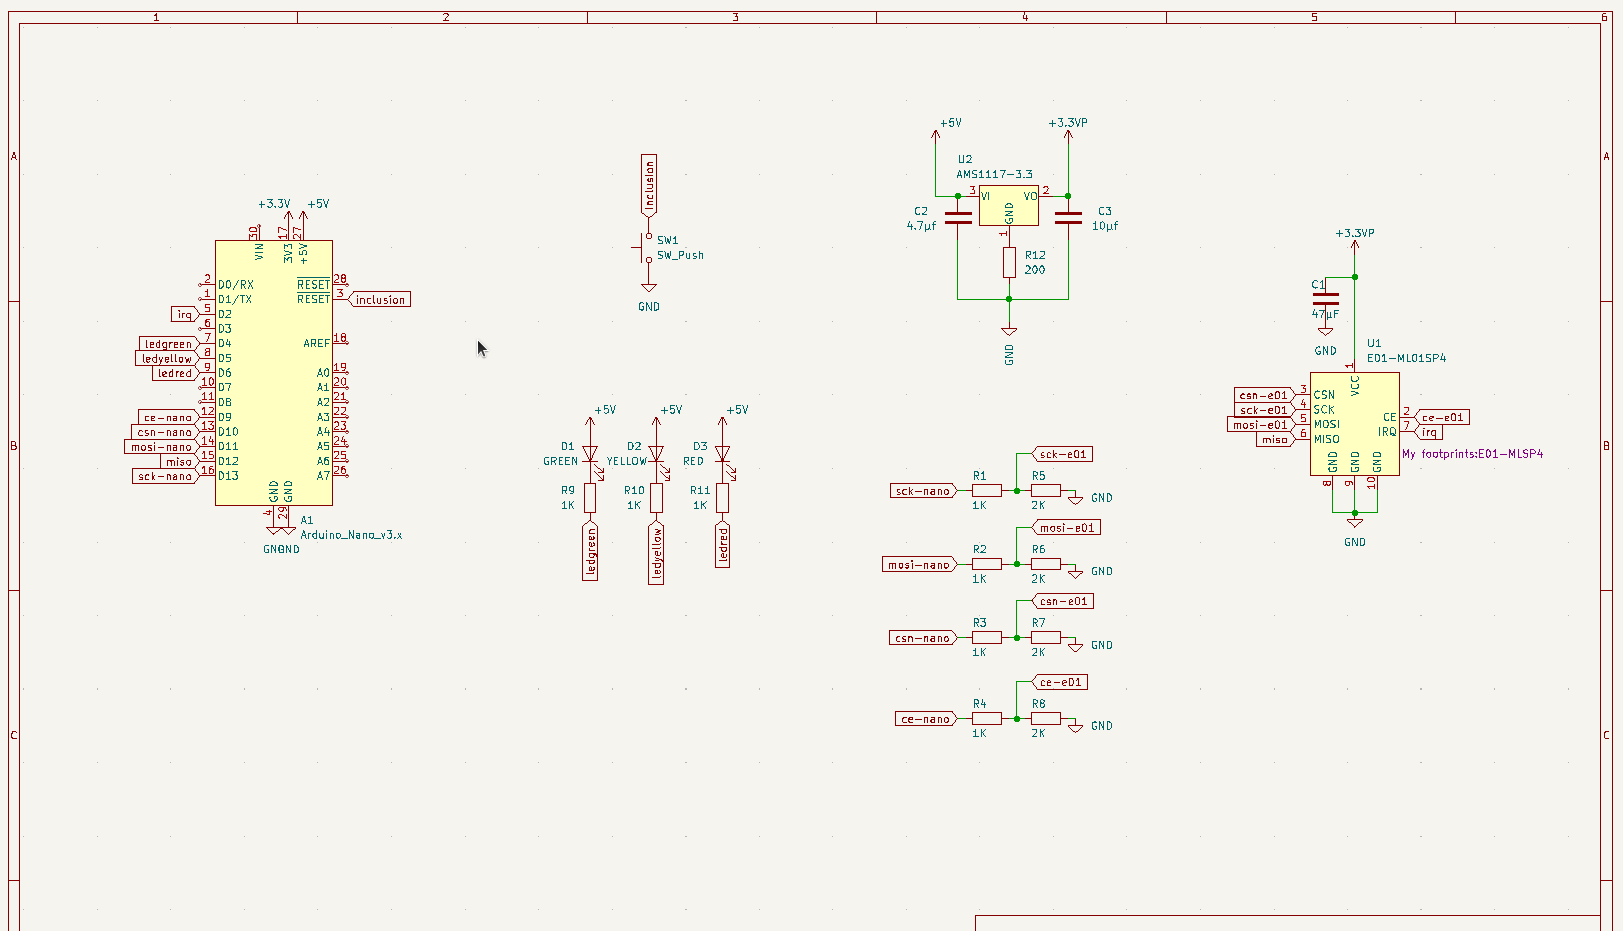Select resistor R3 1K
Viewport: 1623px width, 931px height.
(x=986, y=637)
